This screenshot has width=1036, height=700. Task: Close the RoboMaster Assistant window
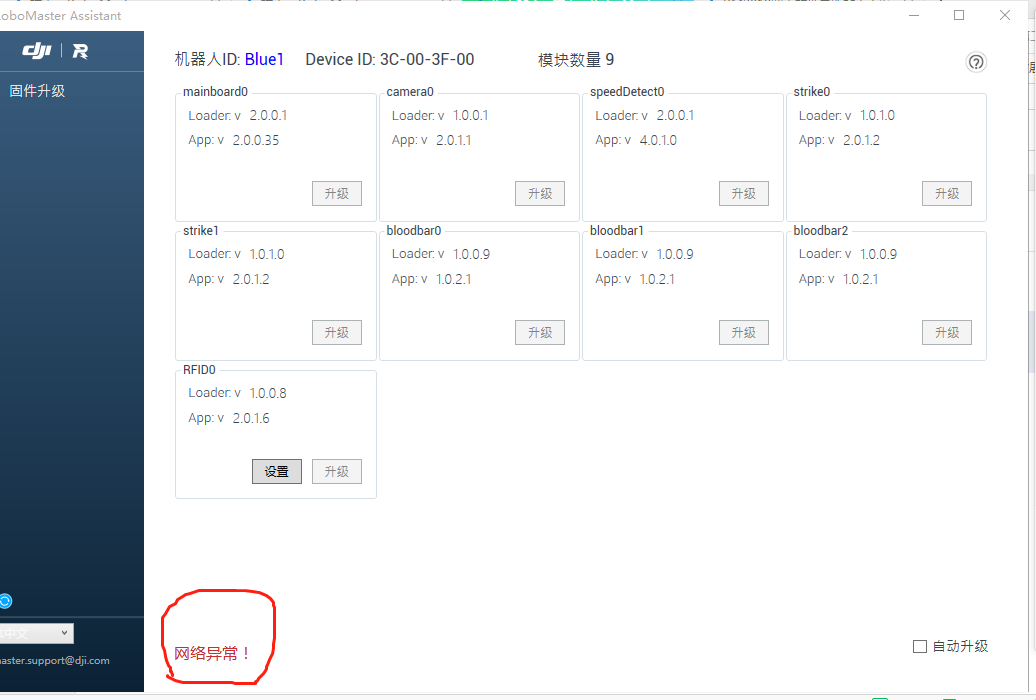pyautogui.click(x=1005, y=15)
